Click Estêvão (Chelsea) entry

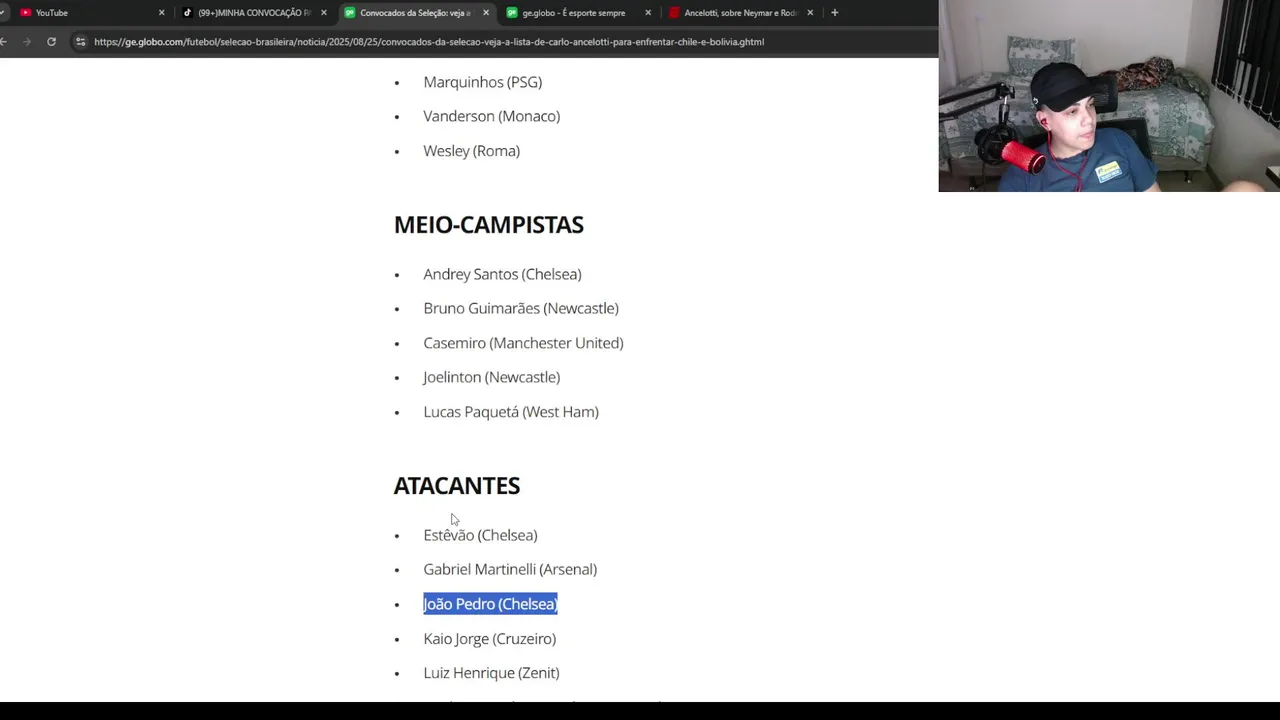(x=480, y=535)
